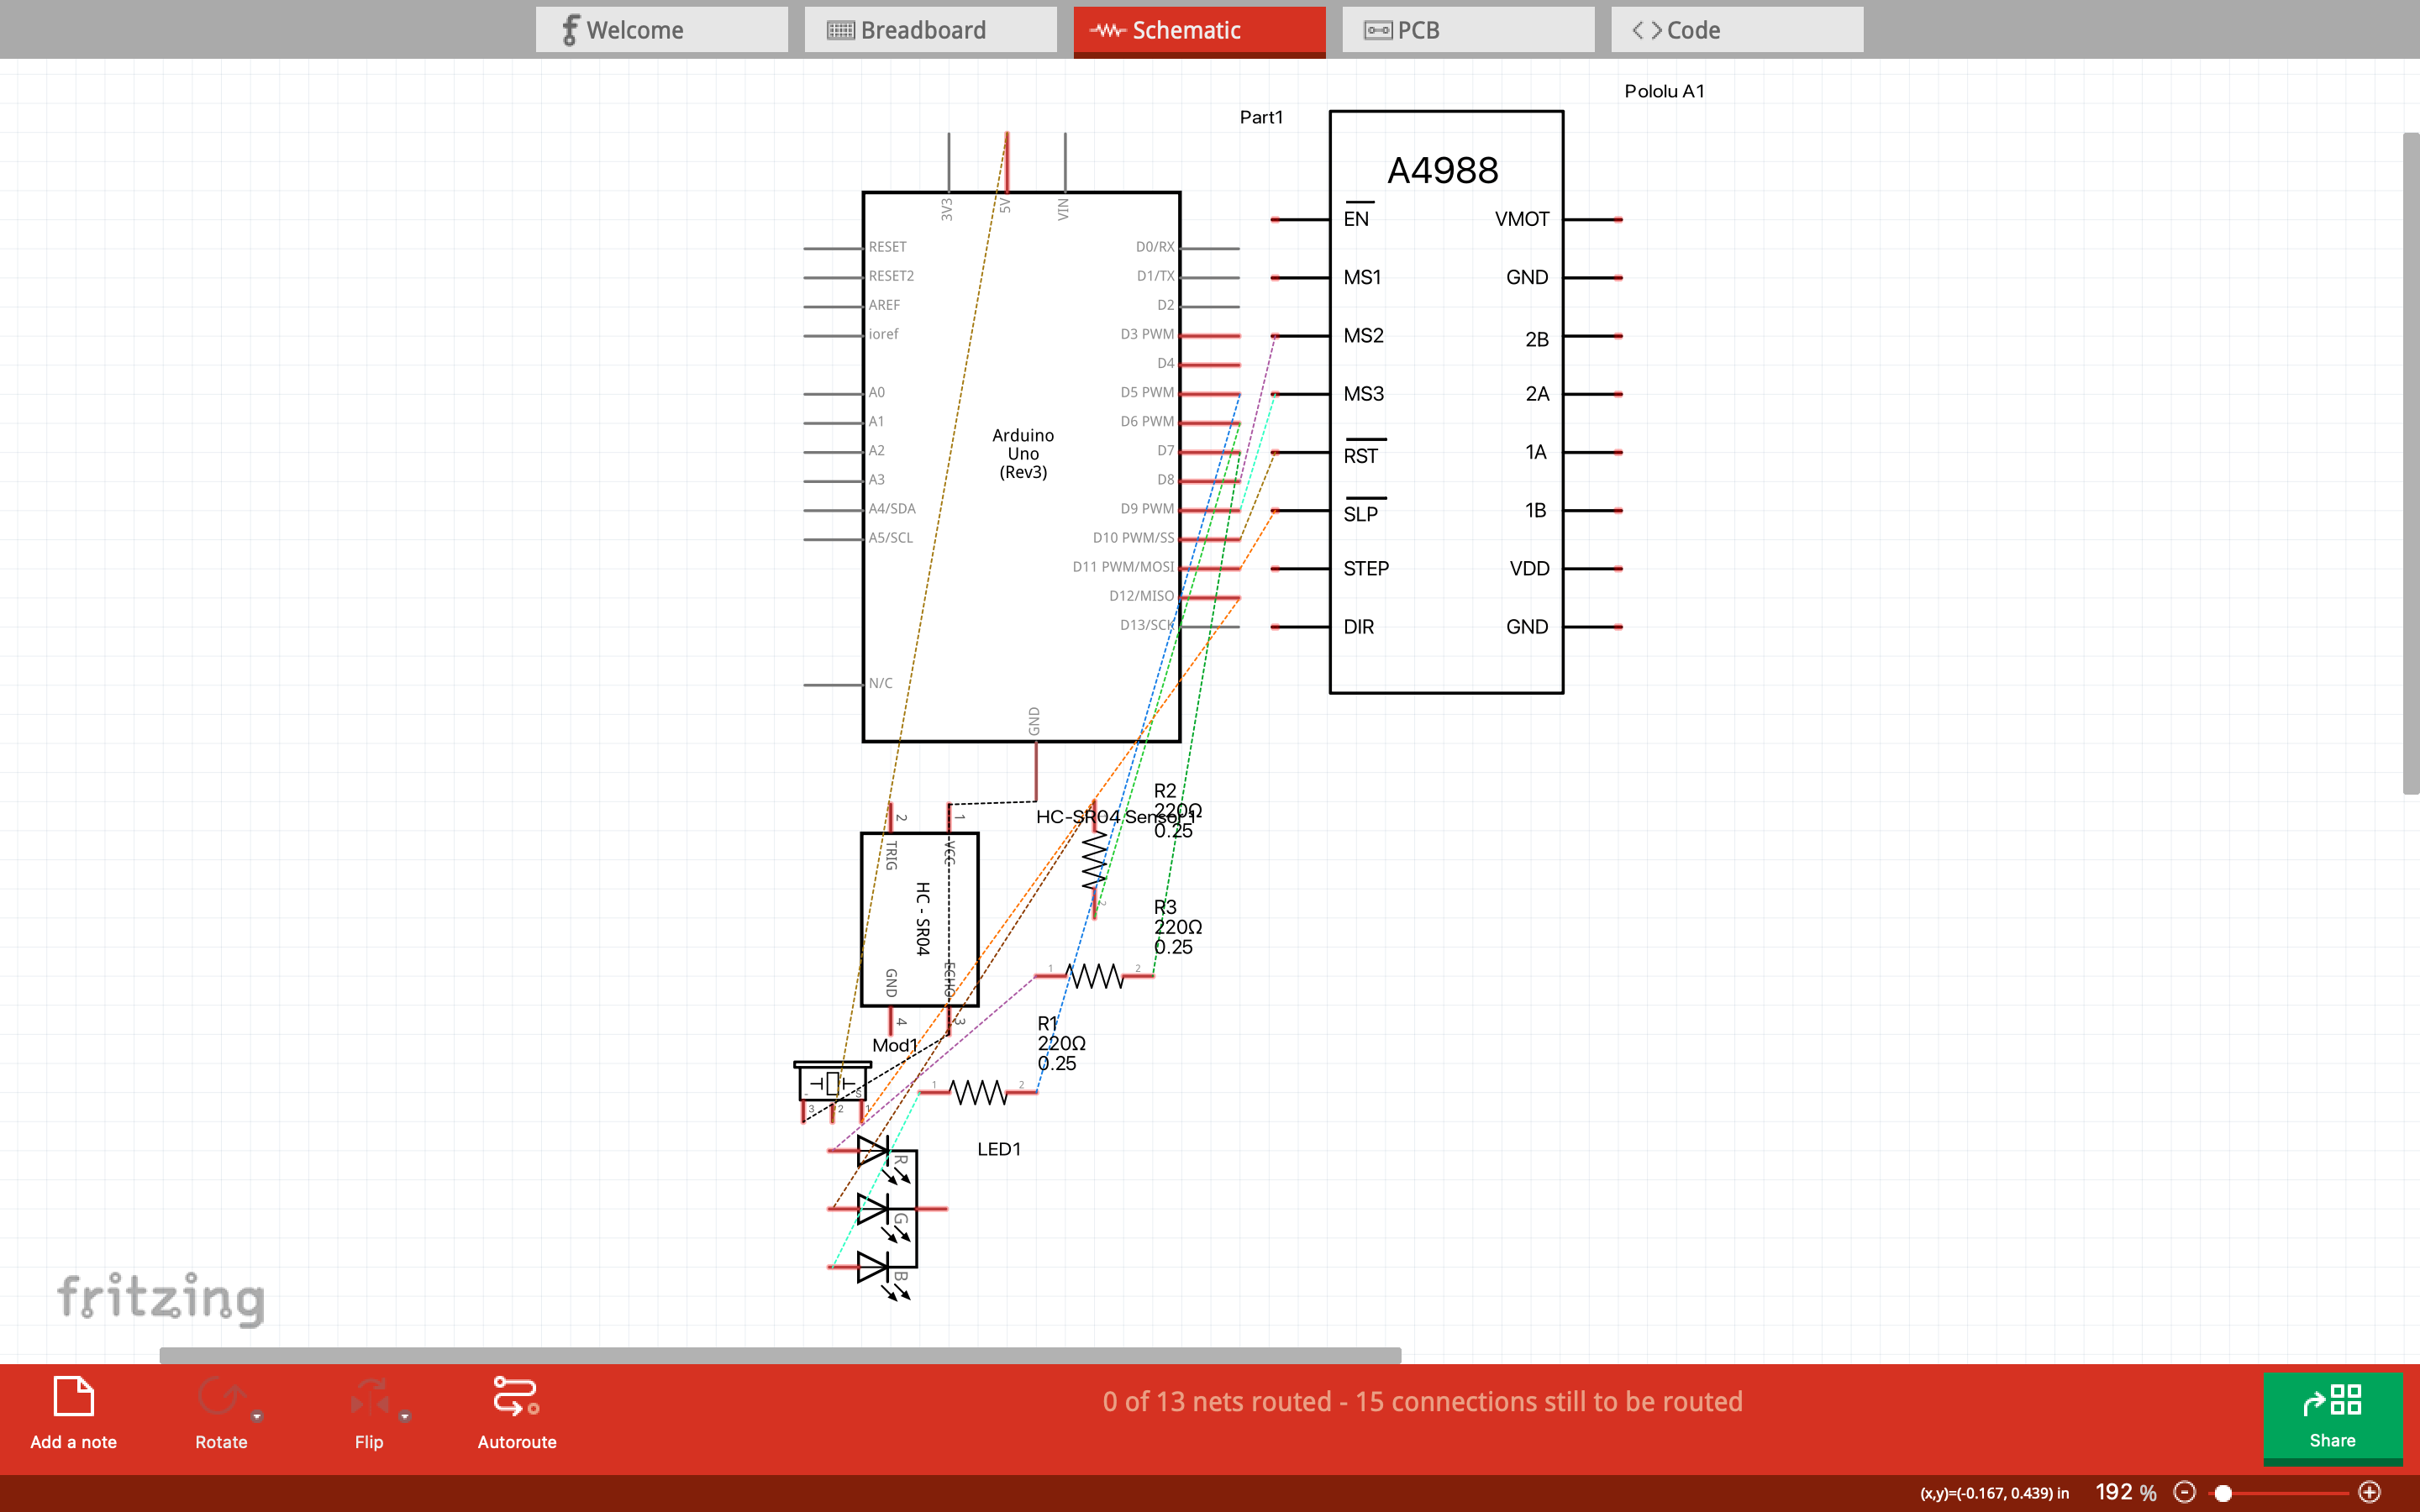Click the Arduino 5V pin
The image size is (2420, 1512).
tap(1007, 162)
